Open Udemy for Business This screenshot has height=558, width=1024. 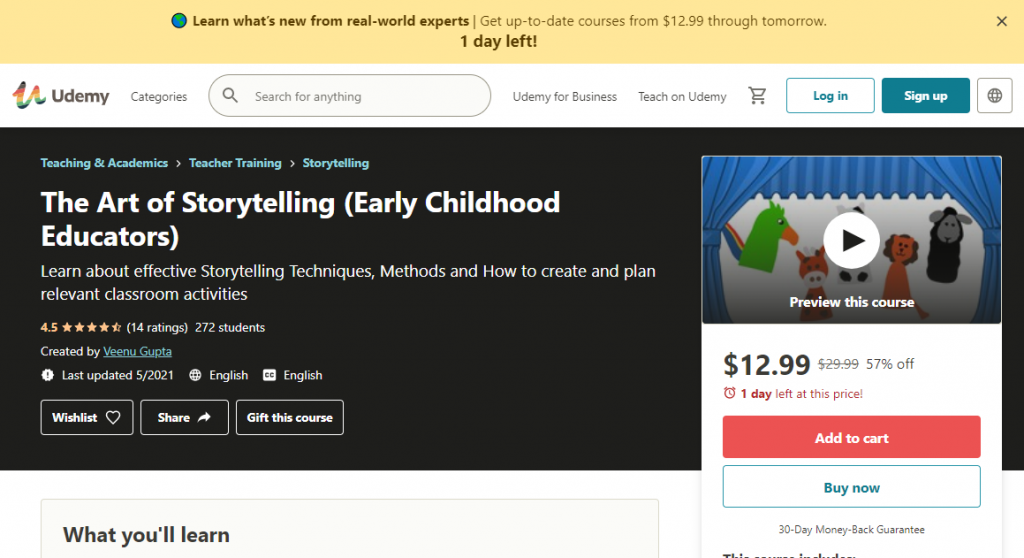point(565,97)
